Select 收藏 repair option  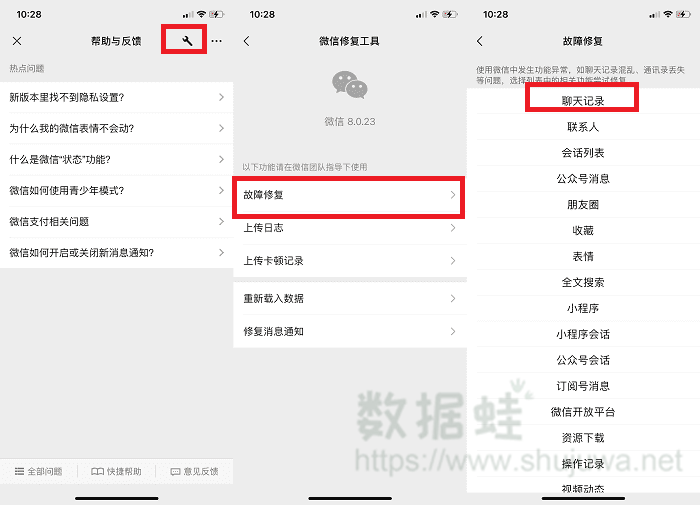pyautogui.click(x=583, y=230)
